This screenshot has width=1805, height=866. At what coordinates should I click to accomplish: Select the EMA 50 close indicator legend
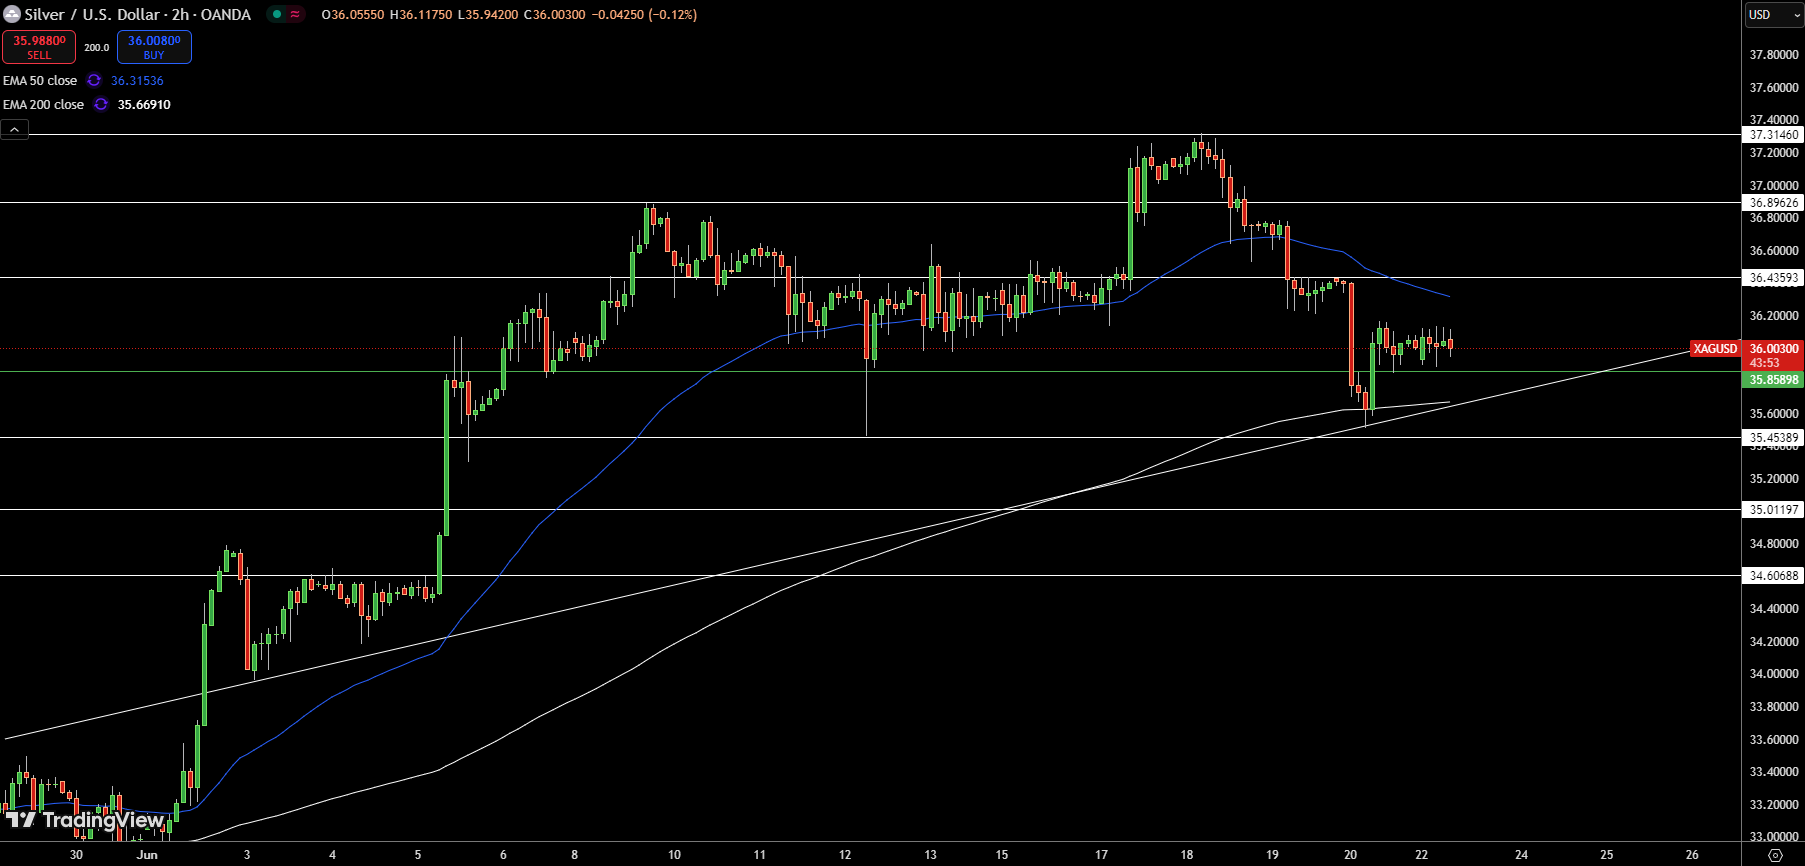[40, 80]
